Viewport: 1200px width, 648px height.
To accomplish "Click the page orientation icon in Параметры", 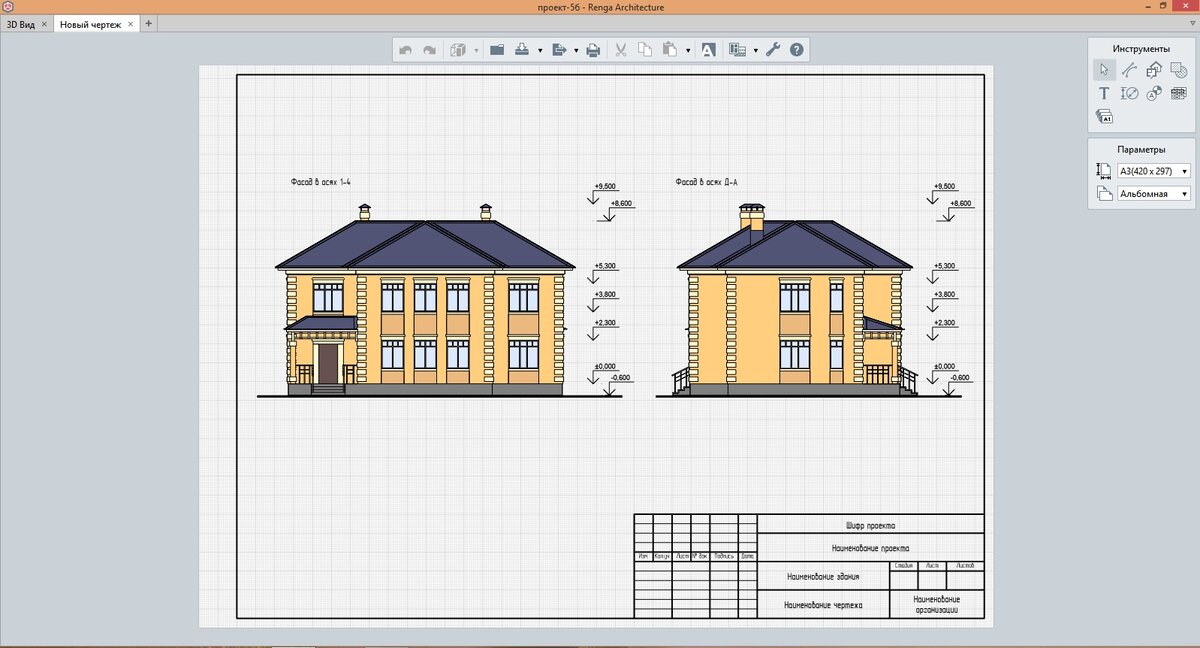I will pos(1104,194).
